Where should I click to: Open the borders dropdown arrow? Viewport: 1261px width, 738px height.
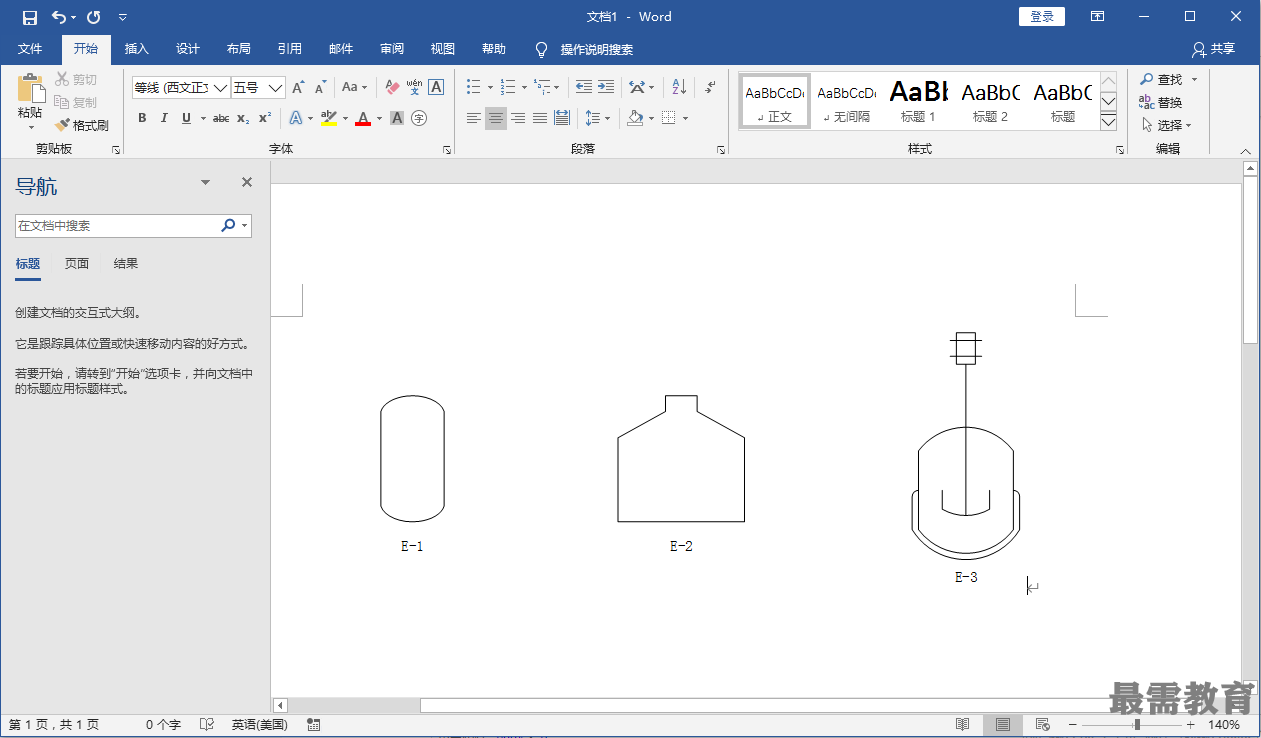[686, 118]
